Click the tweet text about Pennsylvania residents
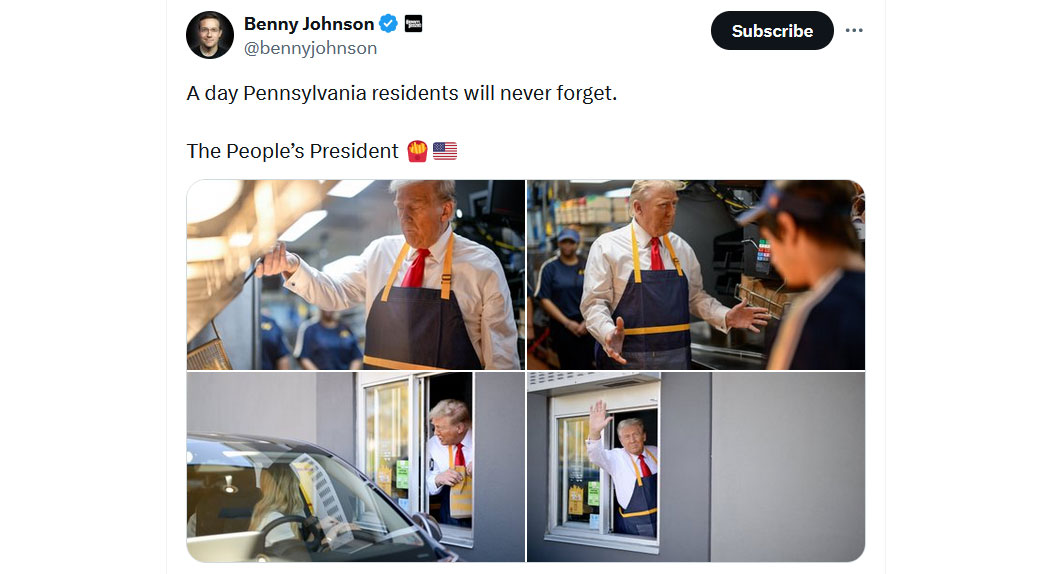 (402, 93)
